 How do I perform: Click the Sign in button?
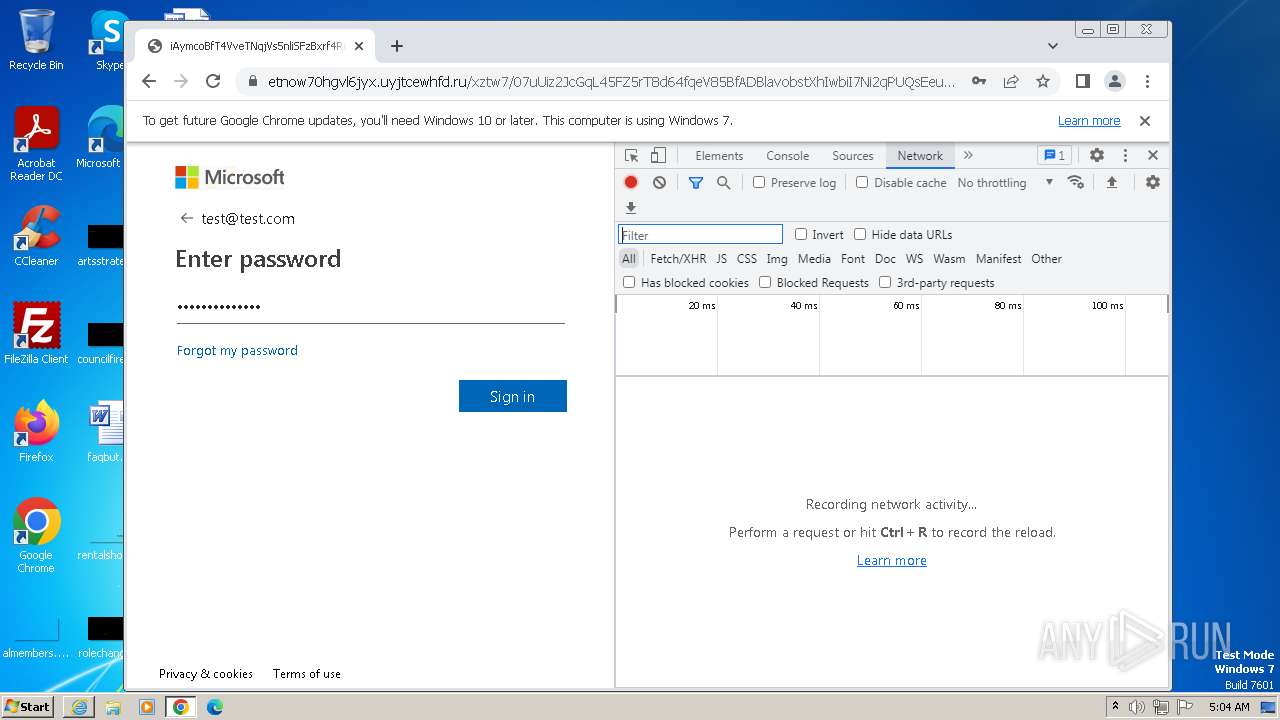(513, 396)
